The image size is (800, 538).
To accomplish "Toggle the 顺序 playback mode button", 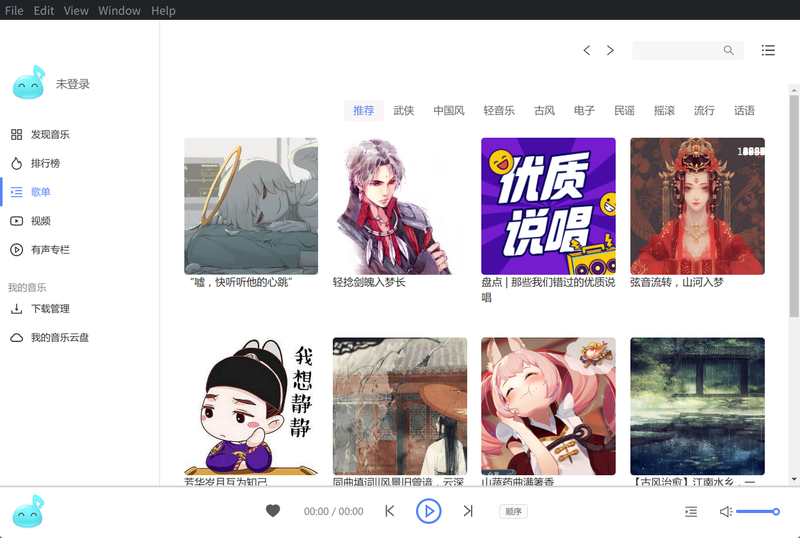I will 513,511.
